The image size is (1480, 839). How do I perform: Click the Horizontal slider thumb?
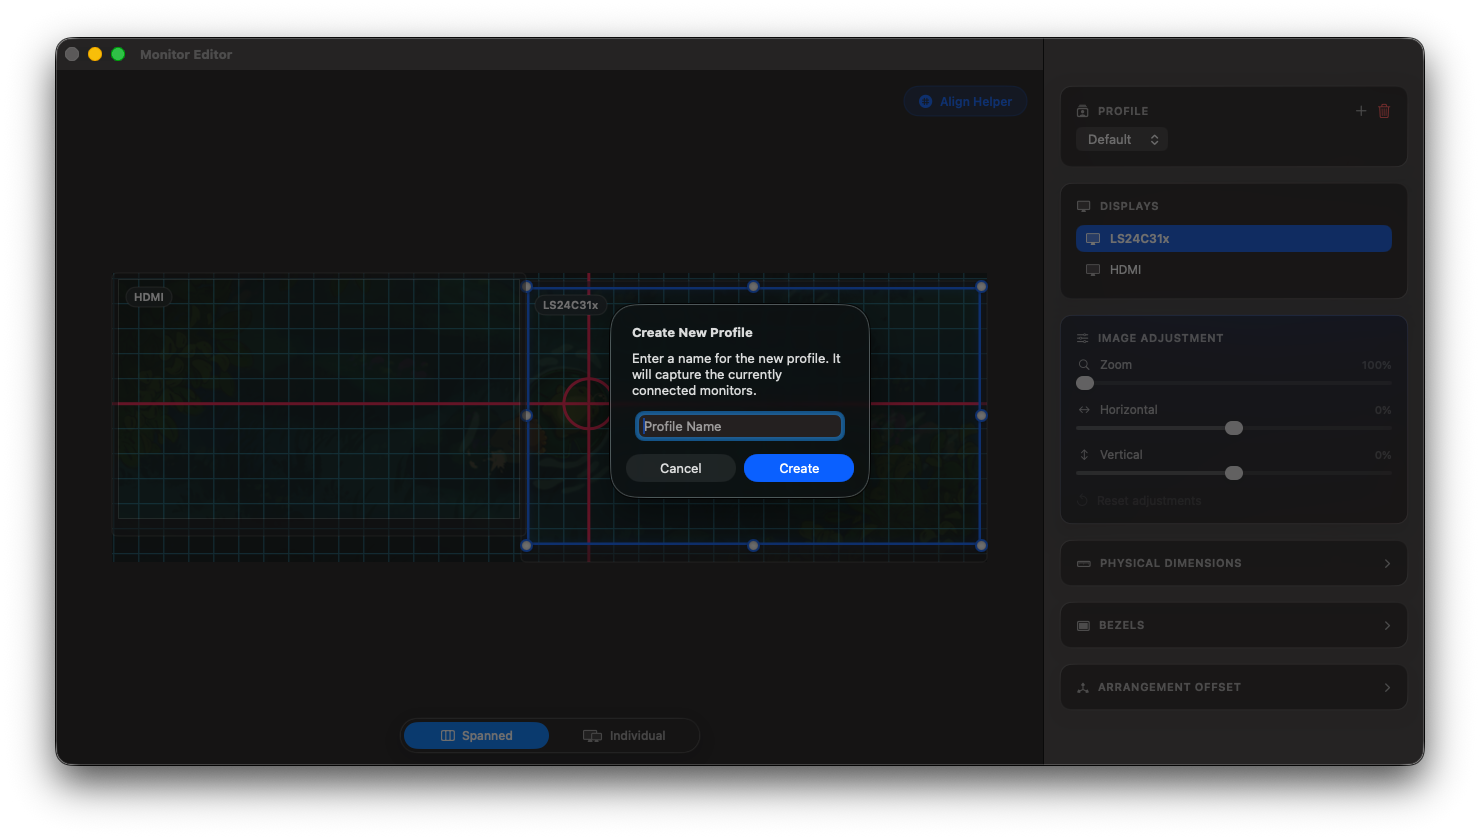1234,428
